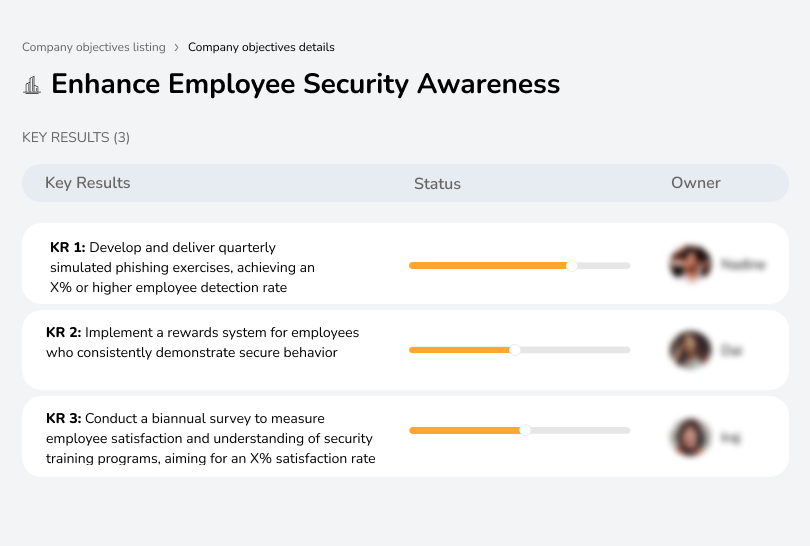Click the KEY RESULTS (3) section label
The height and width of the screenshot is (546, 810).
coord(76,137)
